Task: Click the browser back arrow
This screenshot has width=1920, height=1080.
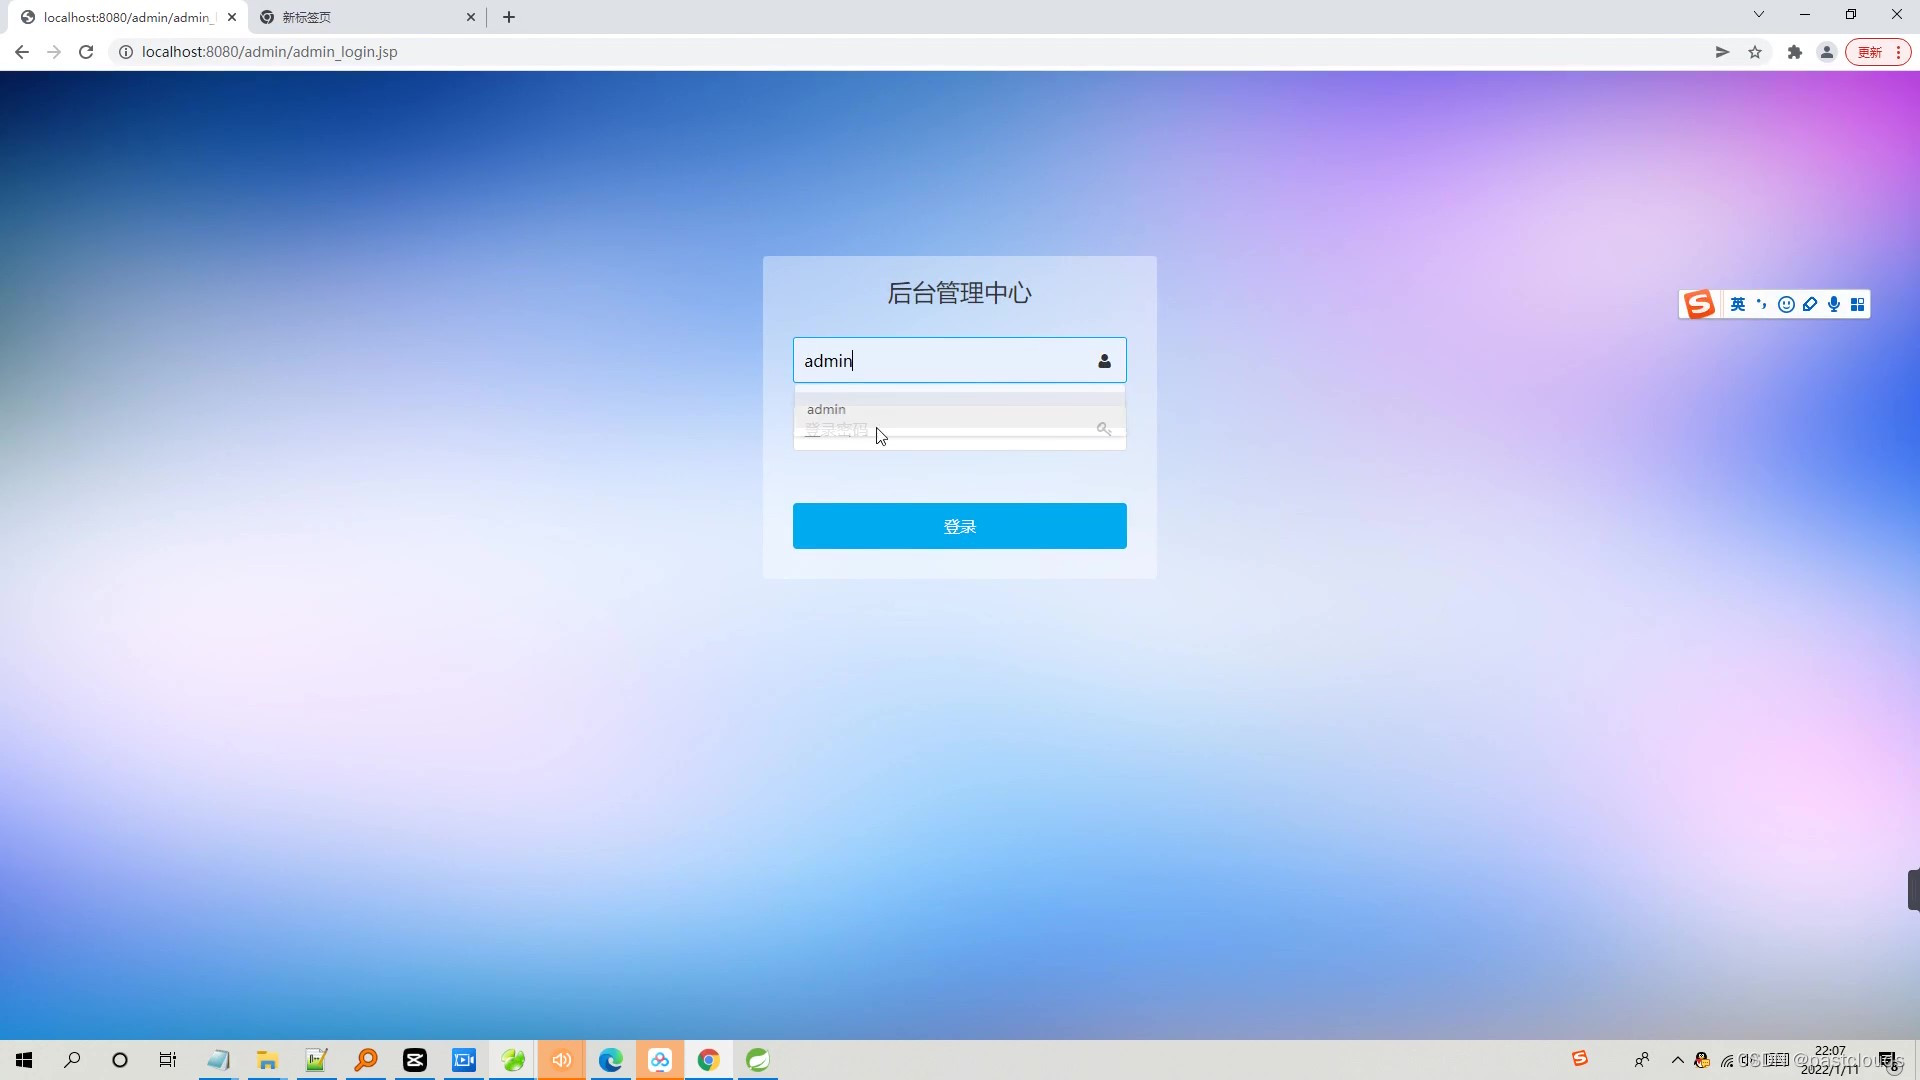Action: click(x=22, y=52)
